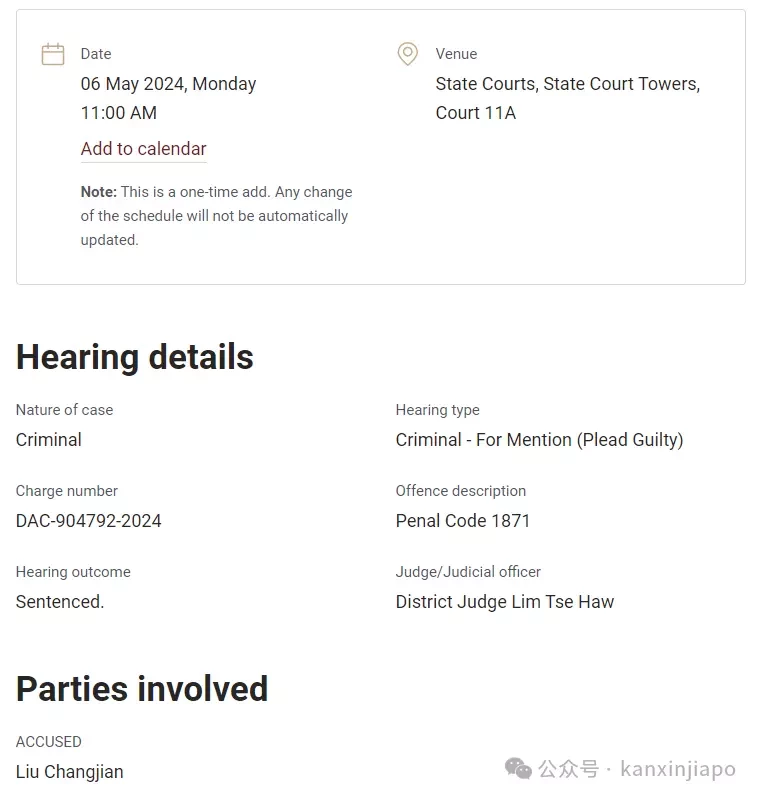Click the Court 11A venue line
Screen dimensions: 760x799
coord(476,113)
